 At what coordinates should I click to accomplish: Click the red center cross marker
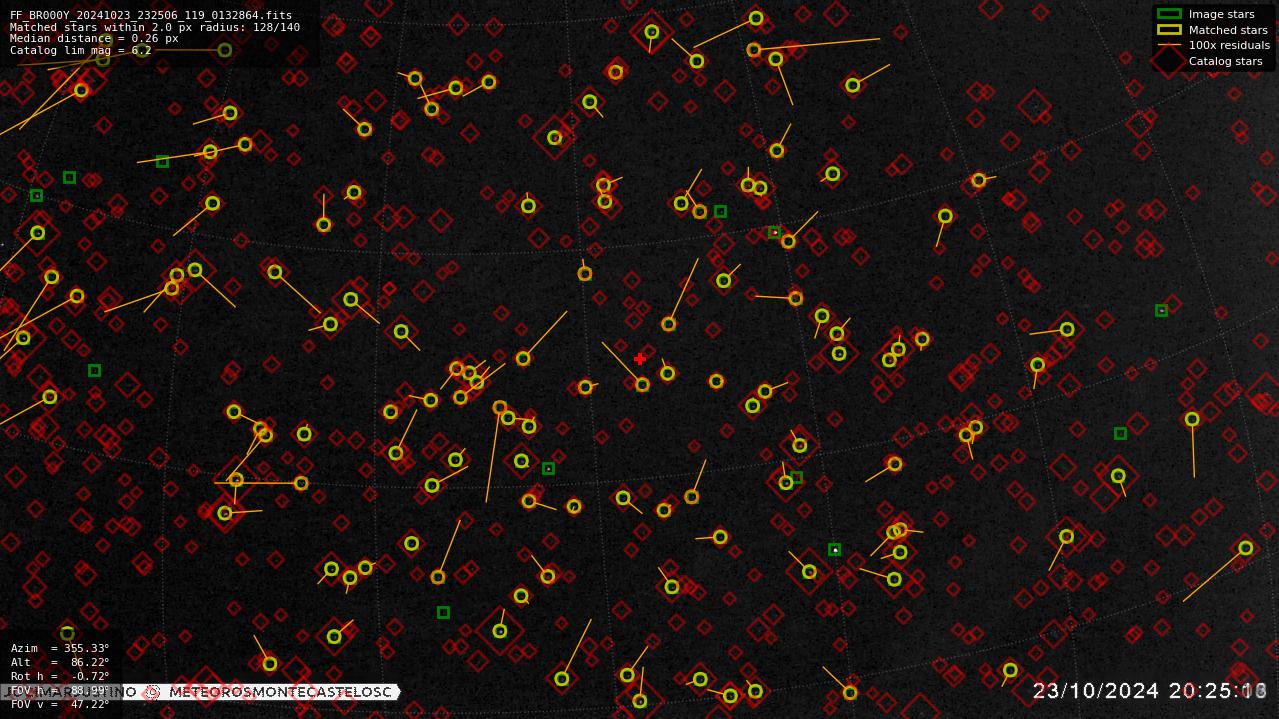(640, 359)
